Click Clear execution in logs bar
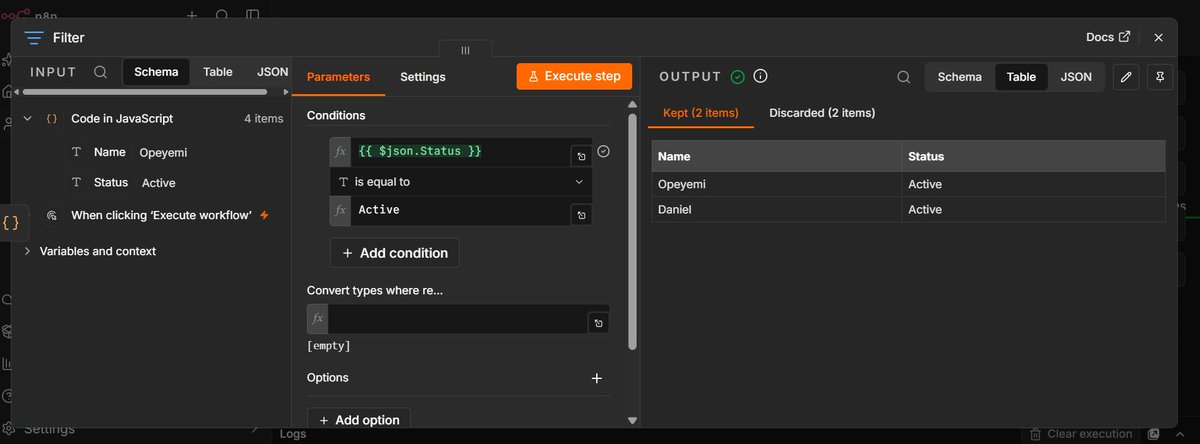This screenshot has height=444, width=1200. tap(1080, 434)
